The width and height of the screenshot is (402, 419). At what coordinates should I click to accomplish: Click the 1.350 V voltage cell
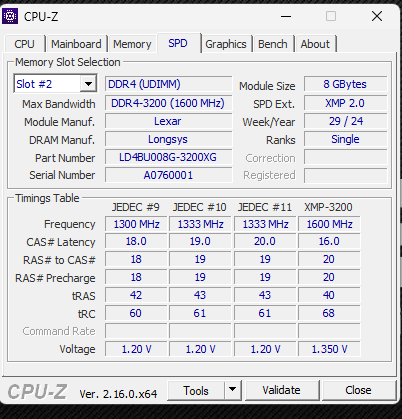click(329, 349)
